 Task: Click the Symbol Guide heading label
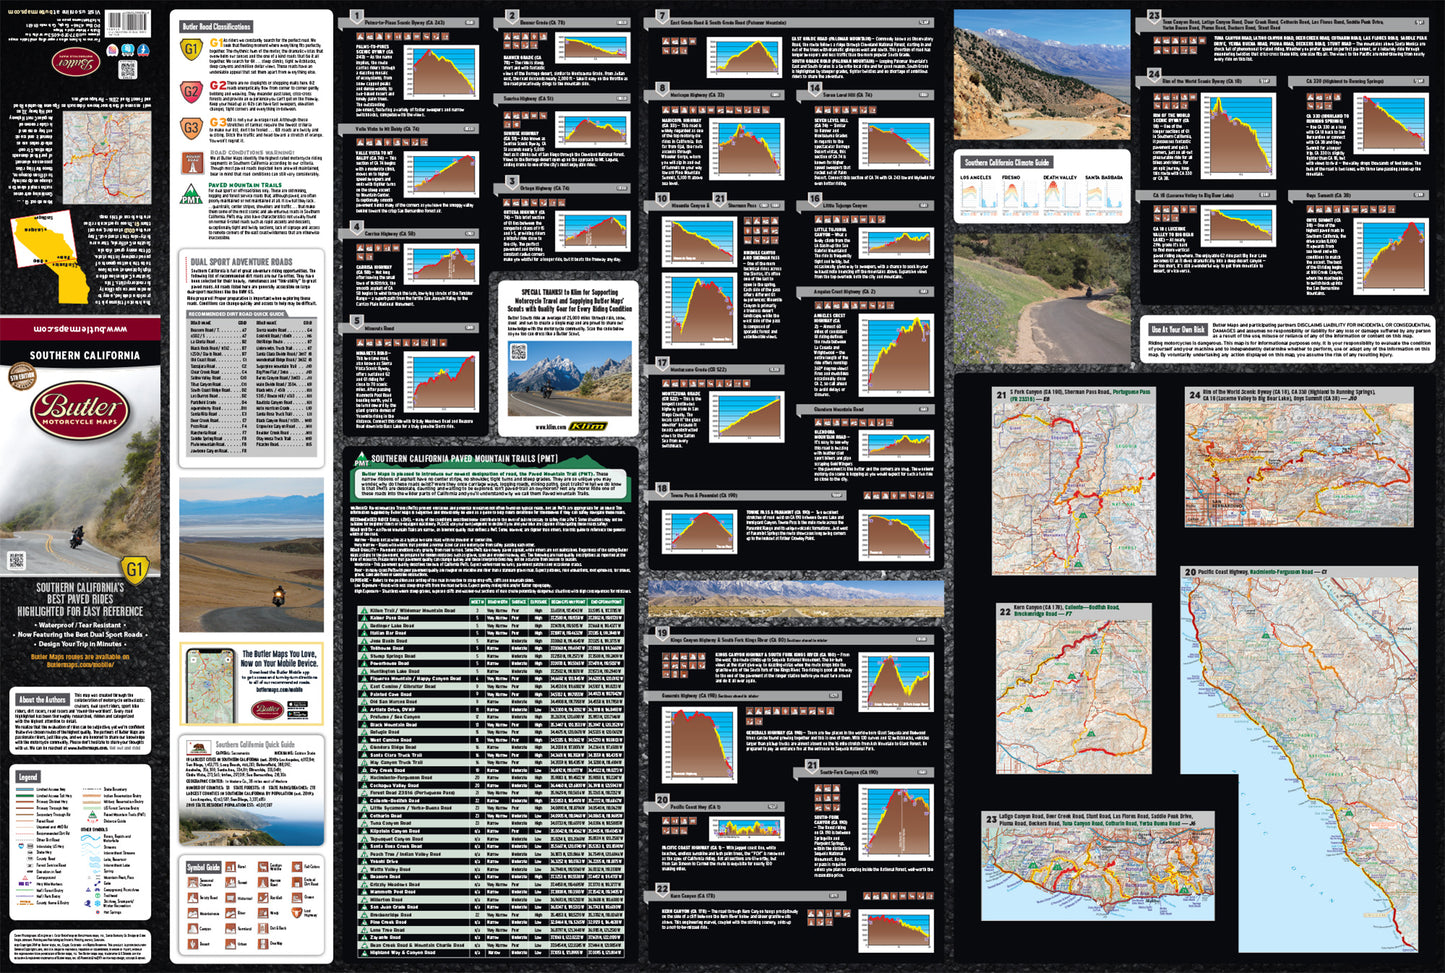203,867
